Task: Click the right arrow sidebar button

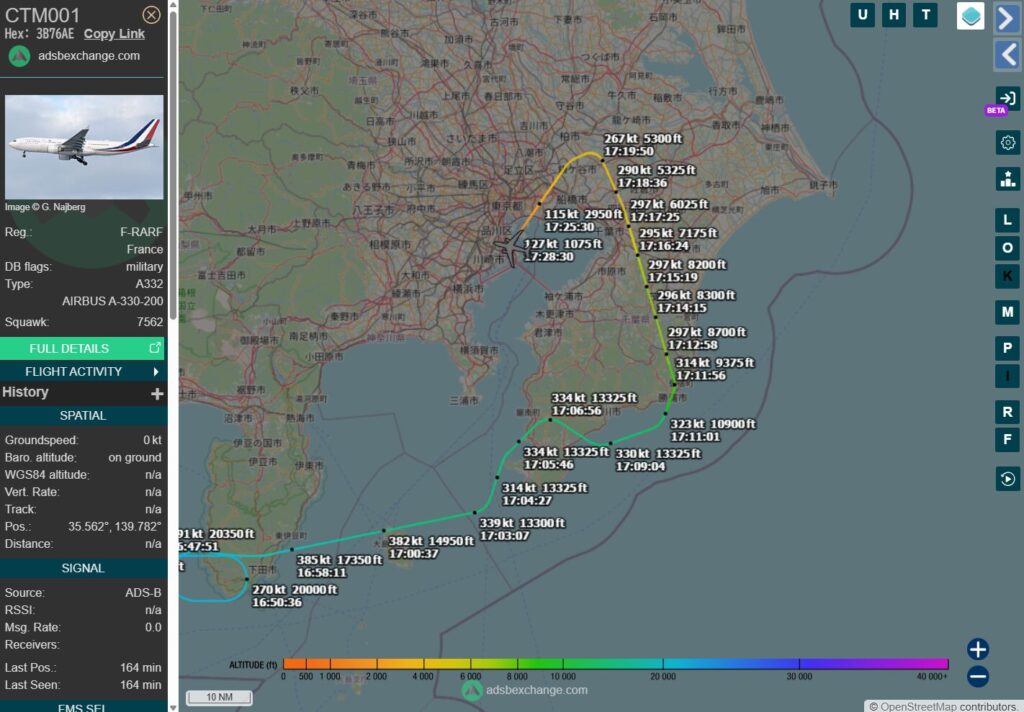Action: pyautogui.click(x=1007, y=18)
